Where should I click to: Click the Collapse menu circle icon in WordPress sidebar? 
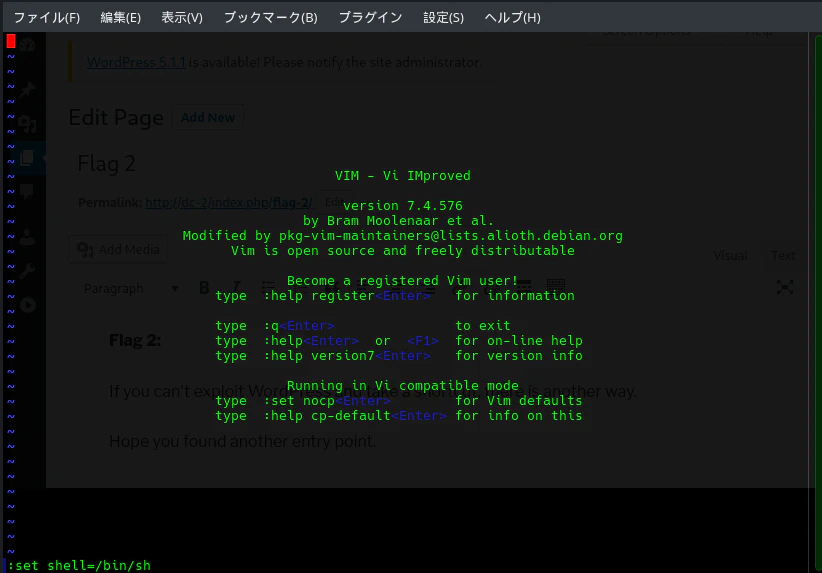[x=28, y=305]
